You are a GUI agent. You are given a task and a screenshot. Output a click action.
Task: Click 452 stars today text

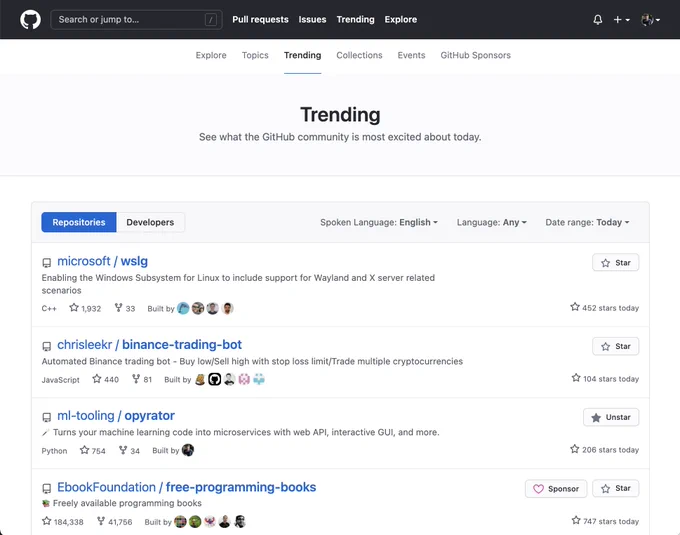pos(605,308)
